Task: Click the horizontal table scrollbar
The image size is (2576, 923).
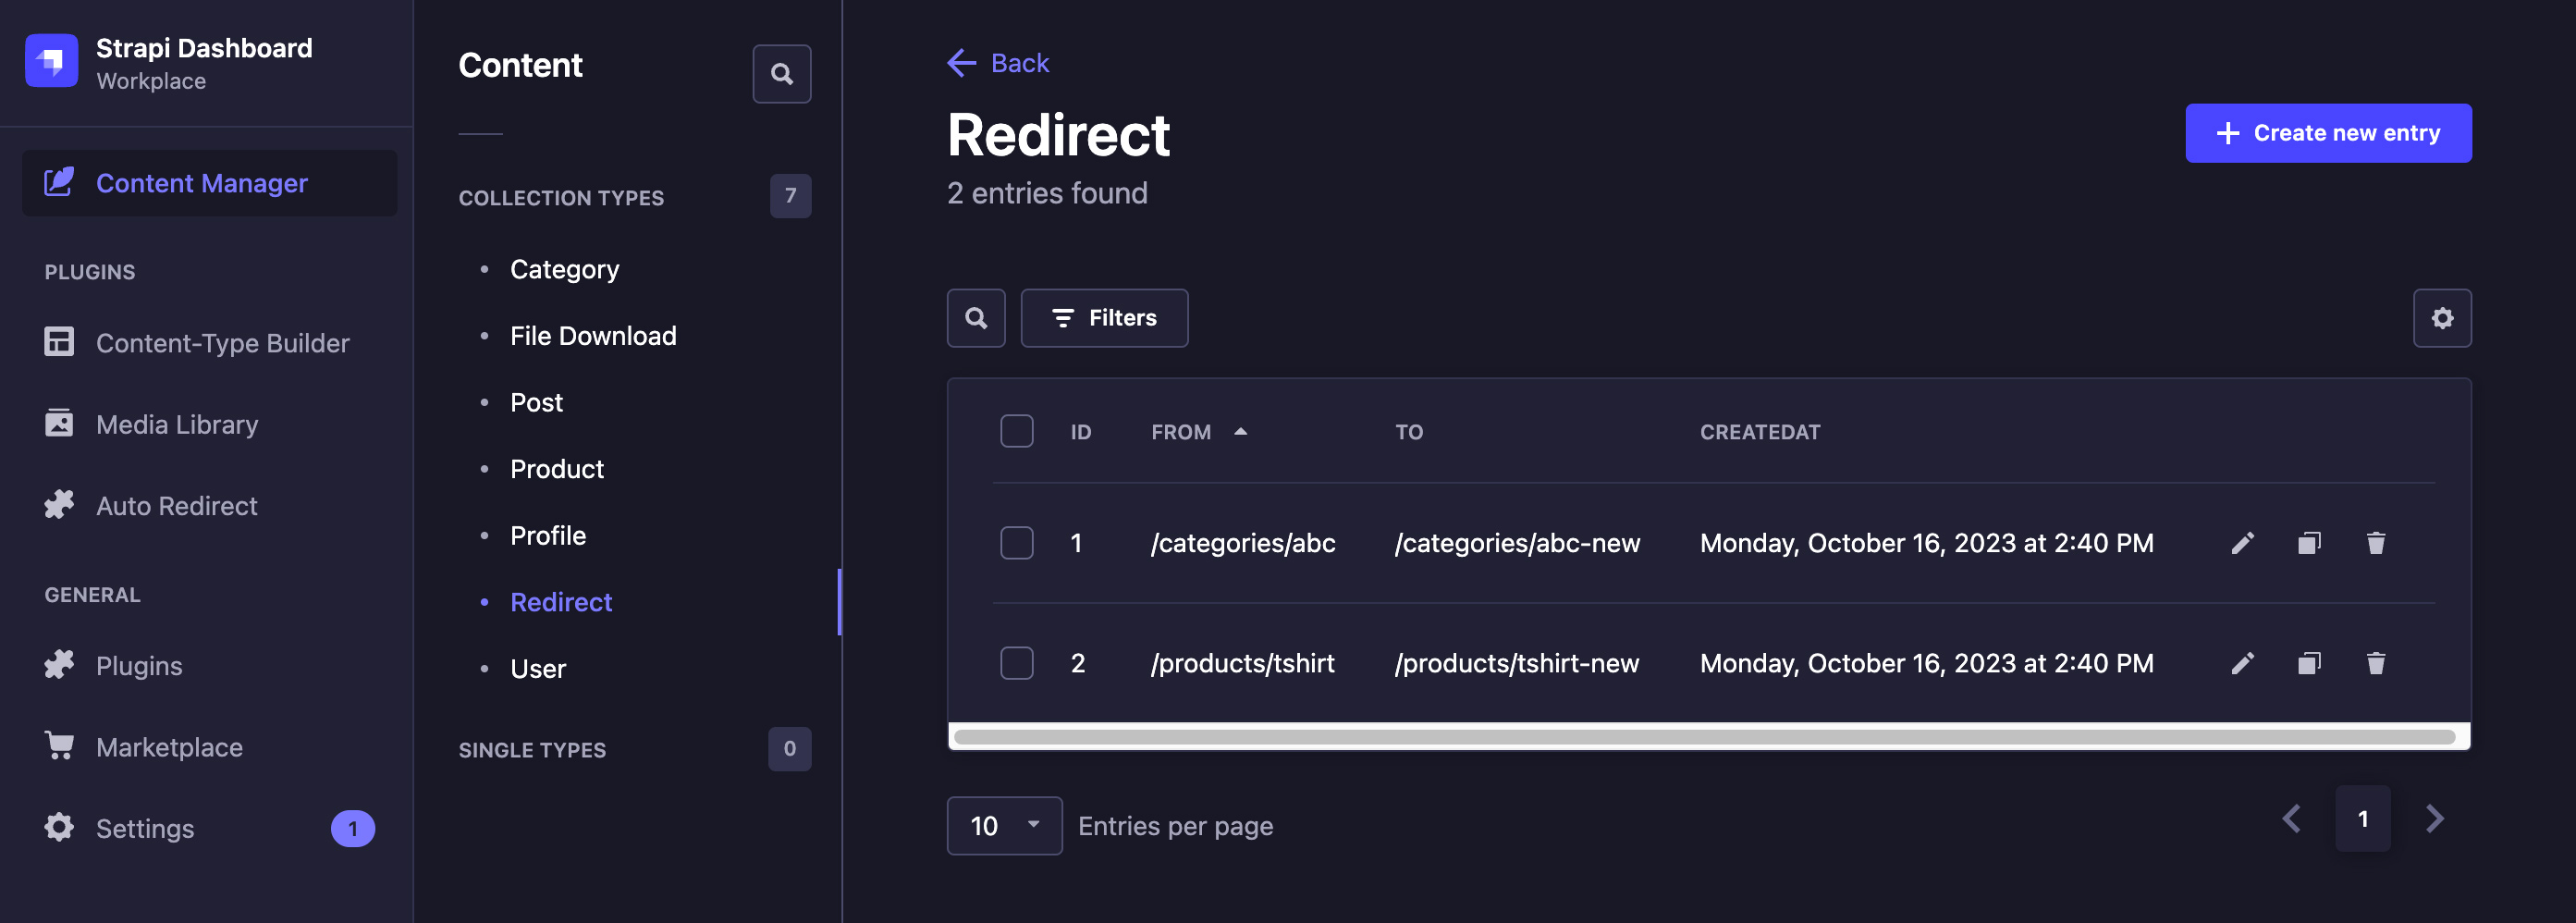Action: coord(1704,737)
